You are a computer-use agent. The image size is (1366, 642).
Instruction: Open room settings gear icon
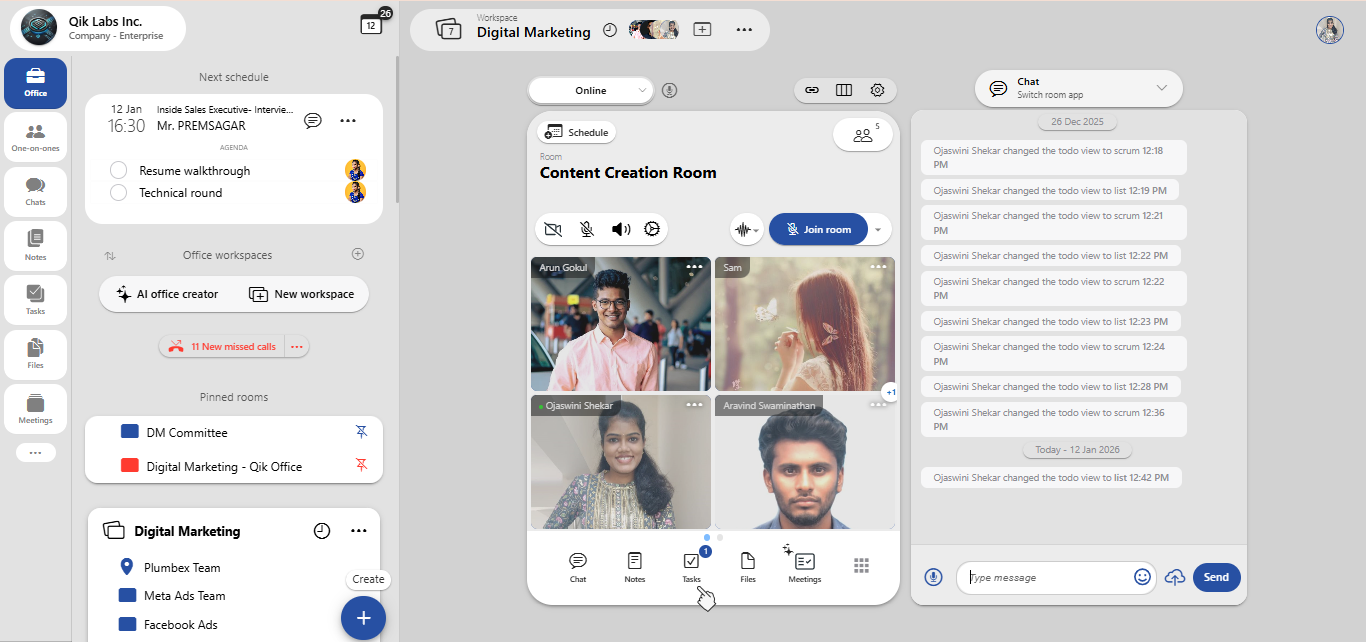pos(877,90)
